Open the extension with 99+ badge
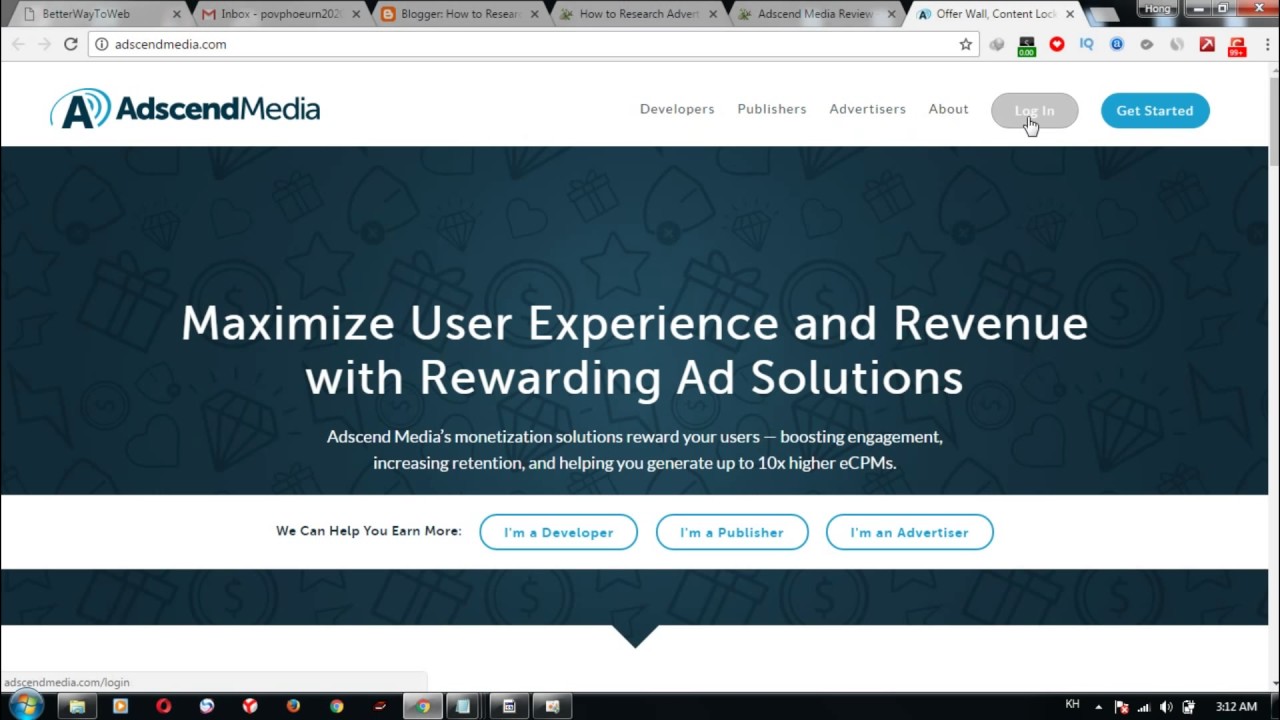 pos(1237,46)
